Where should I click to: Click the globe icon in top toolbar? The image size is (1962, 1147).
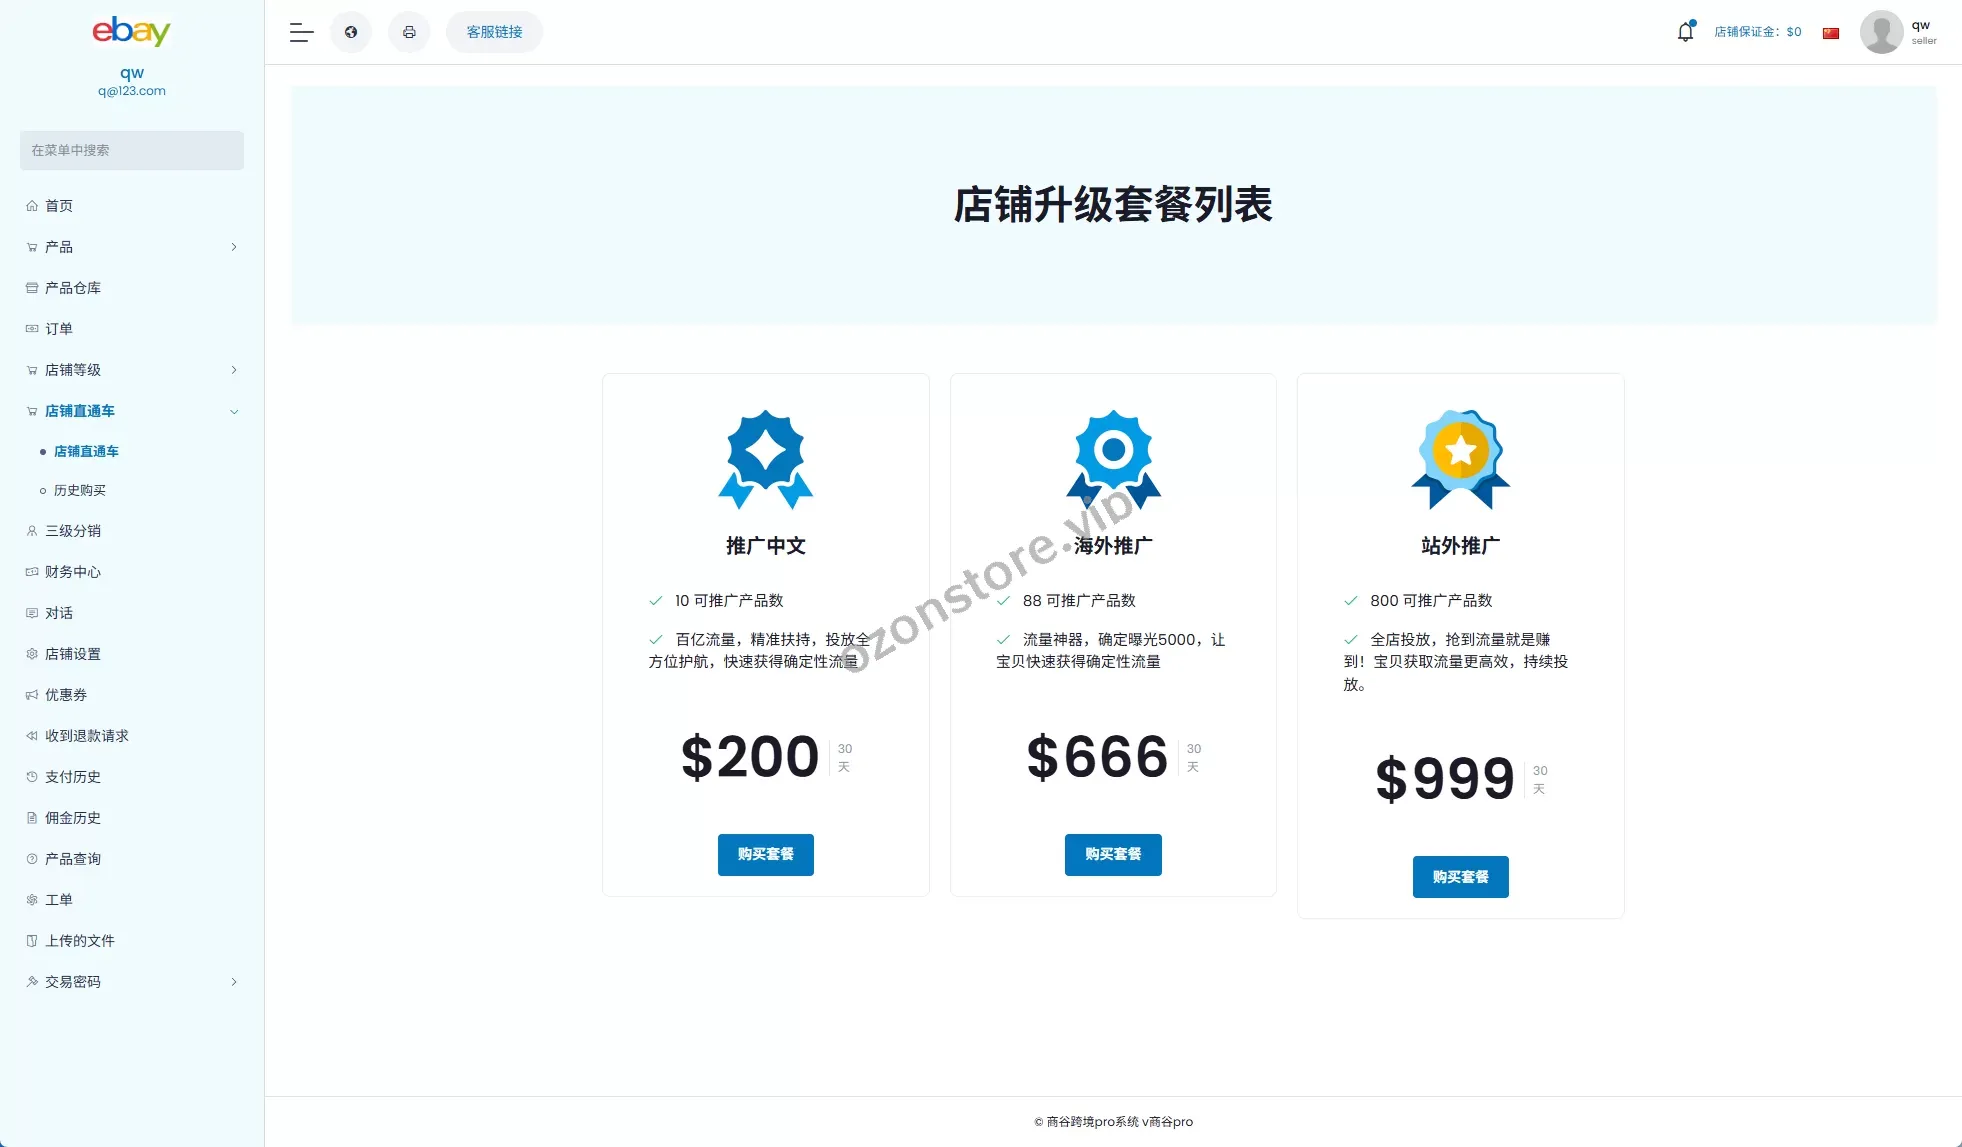pos(351,32)
